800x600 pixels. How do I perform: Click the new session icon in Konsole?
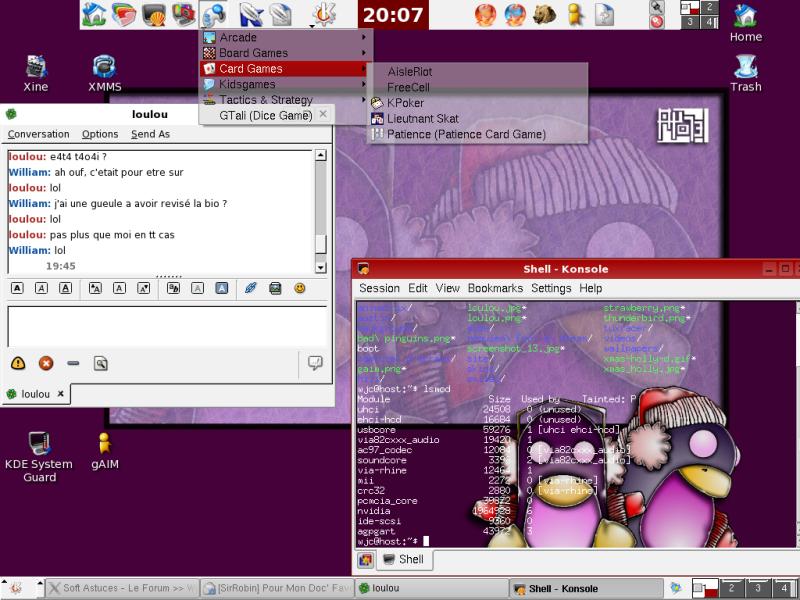[365, 560]
